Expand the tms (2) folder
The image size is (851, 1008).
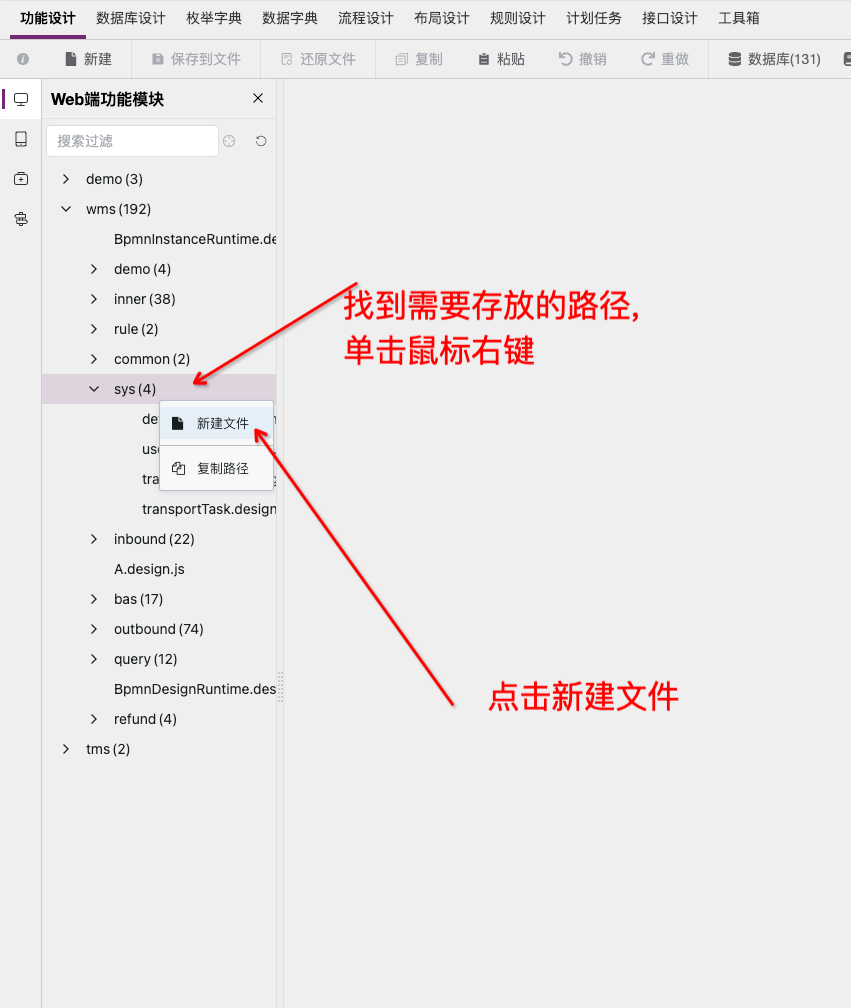click(66, 749)
